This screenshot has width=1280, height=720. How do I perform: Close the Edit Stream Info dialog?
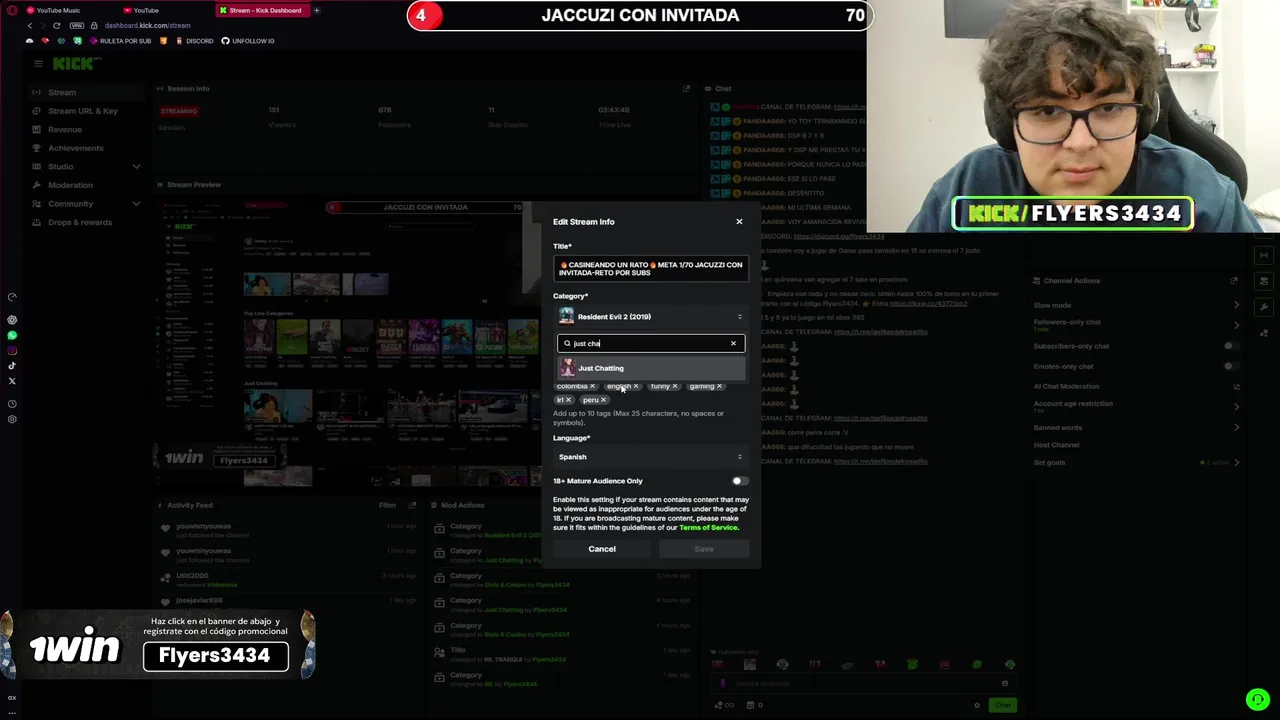739,221
